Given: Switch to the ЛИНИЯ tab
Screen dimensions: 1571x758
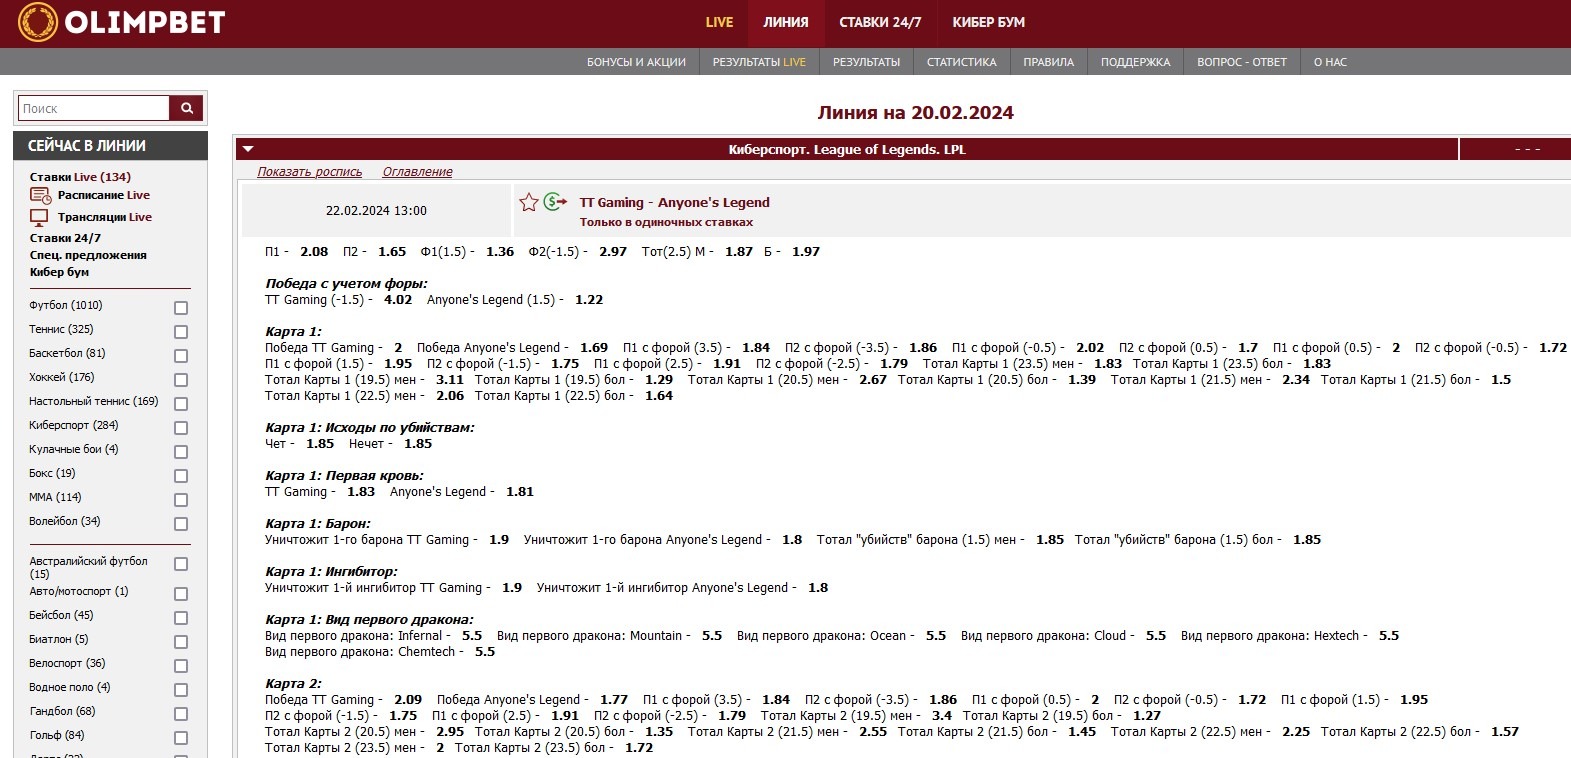Looking at the screenshot, I should click(x=786, y=22).
